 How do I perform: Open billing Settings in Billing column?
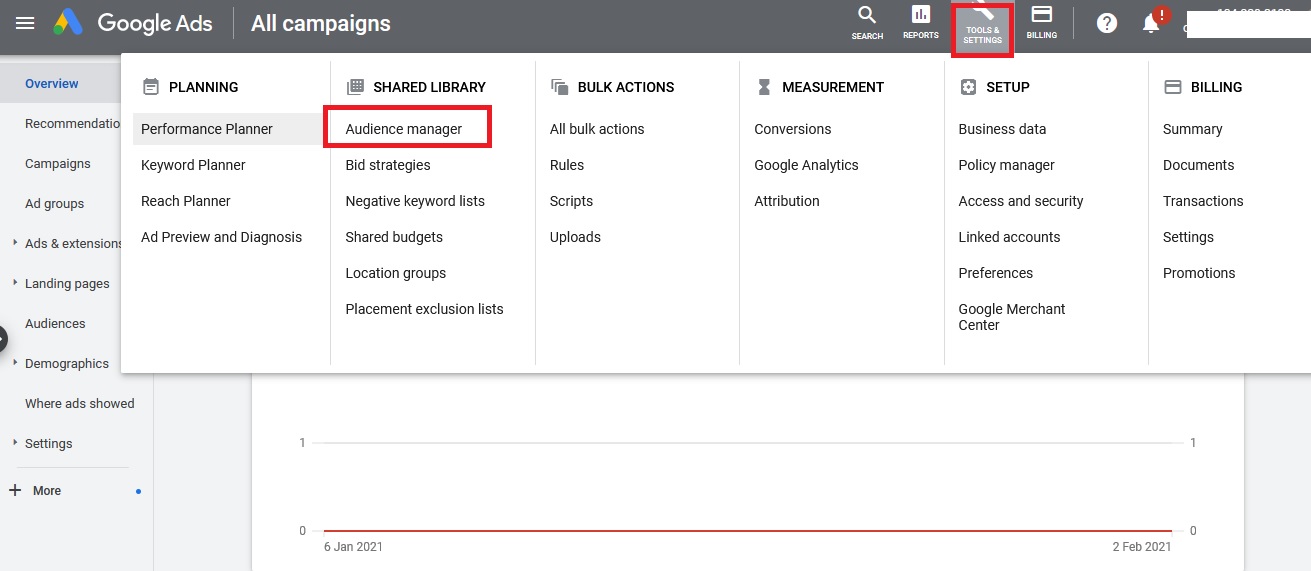coord(1189,237)
